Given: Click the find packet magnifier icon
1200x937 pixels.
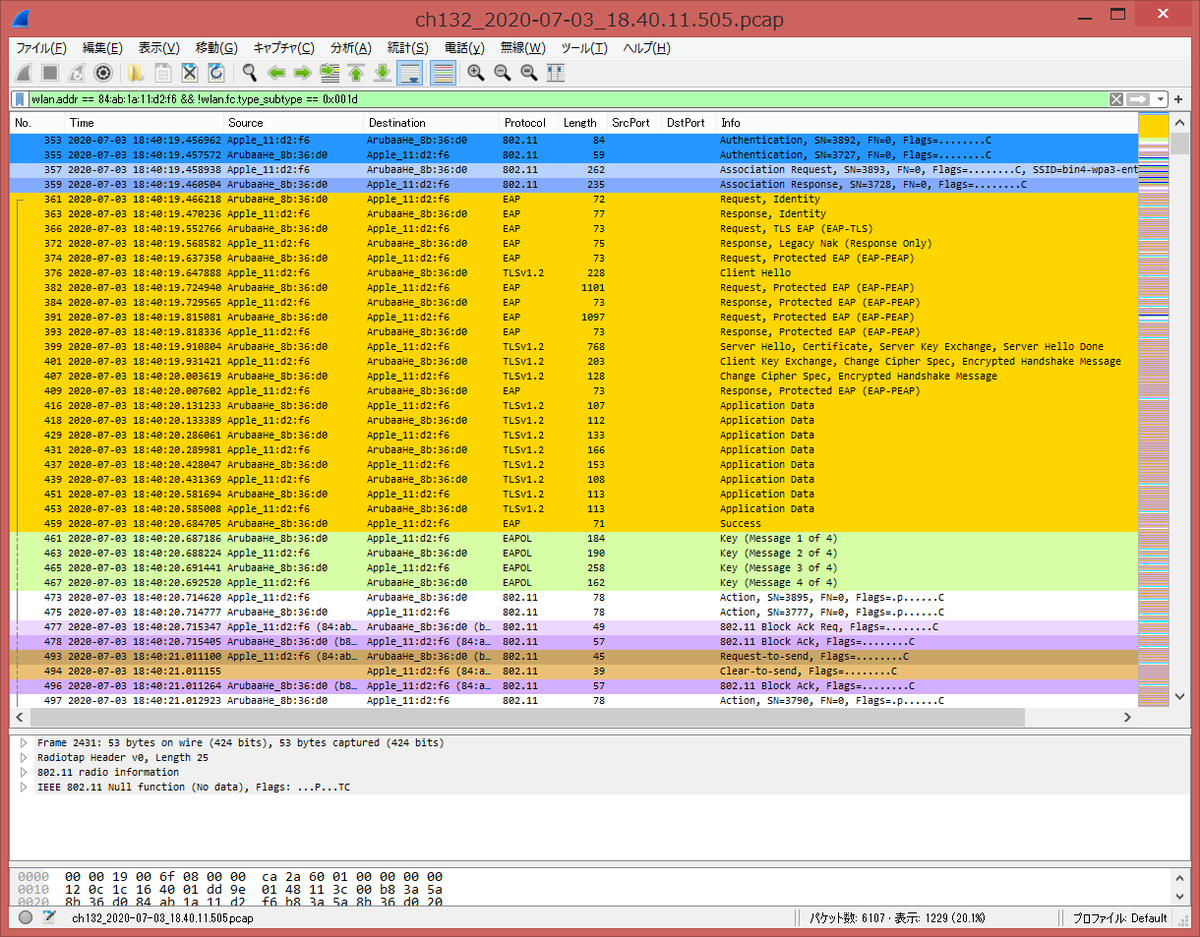Looking at the screenshot, I should pos(249,73).
